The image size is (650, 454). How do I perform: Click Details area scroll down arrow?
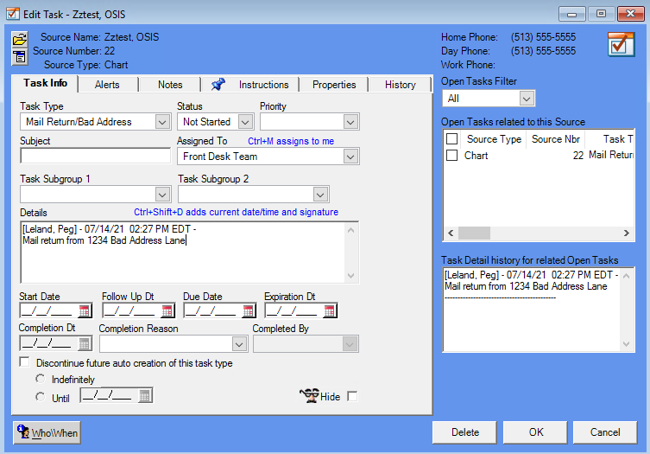[x=351, y=276]
